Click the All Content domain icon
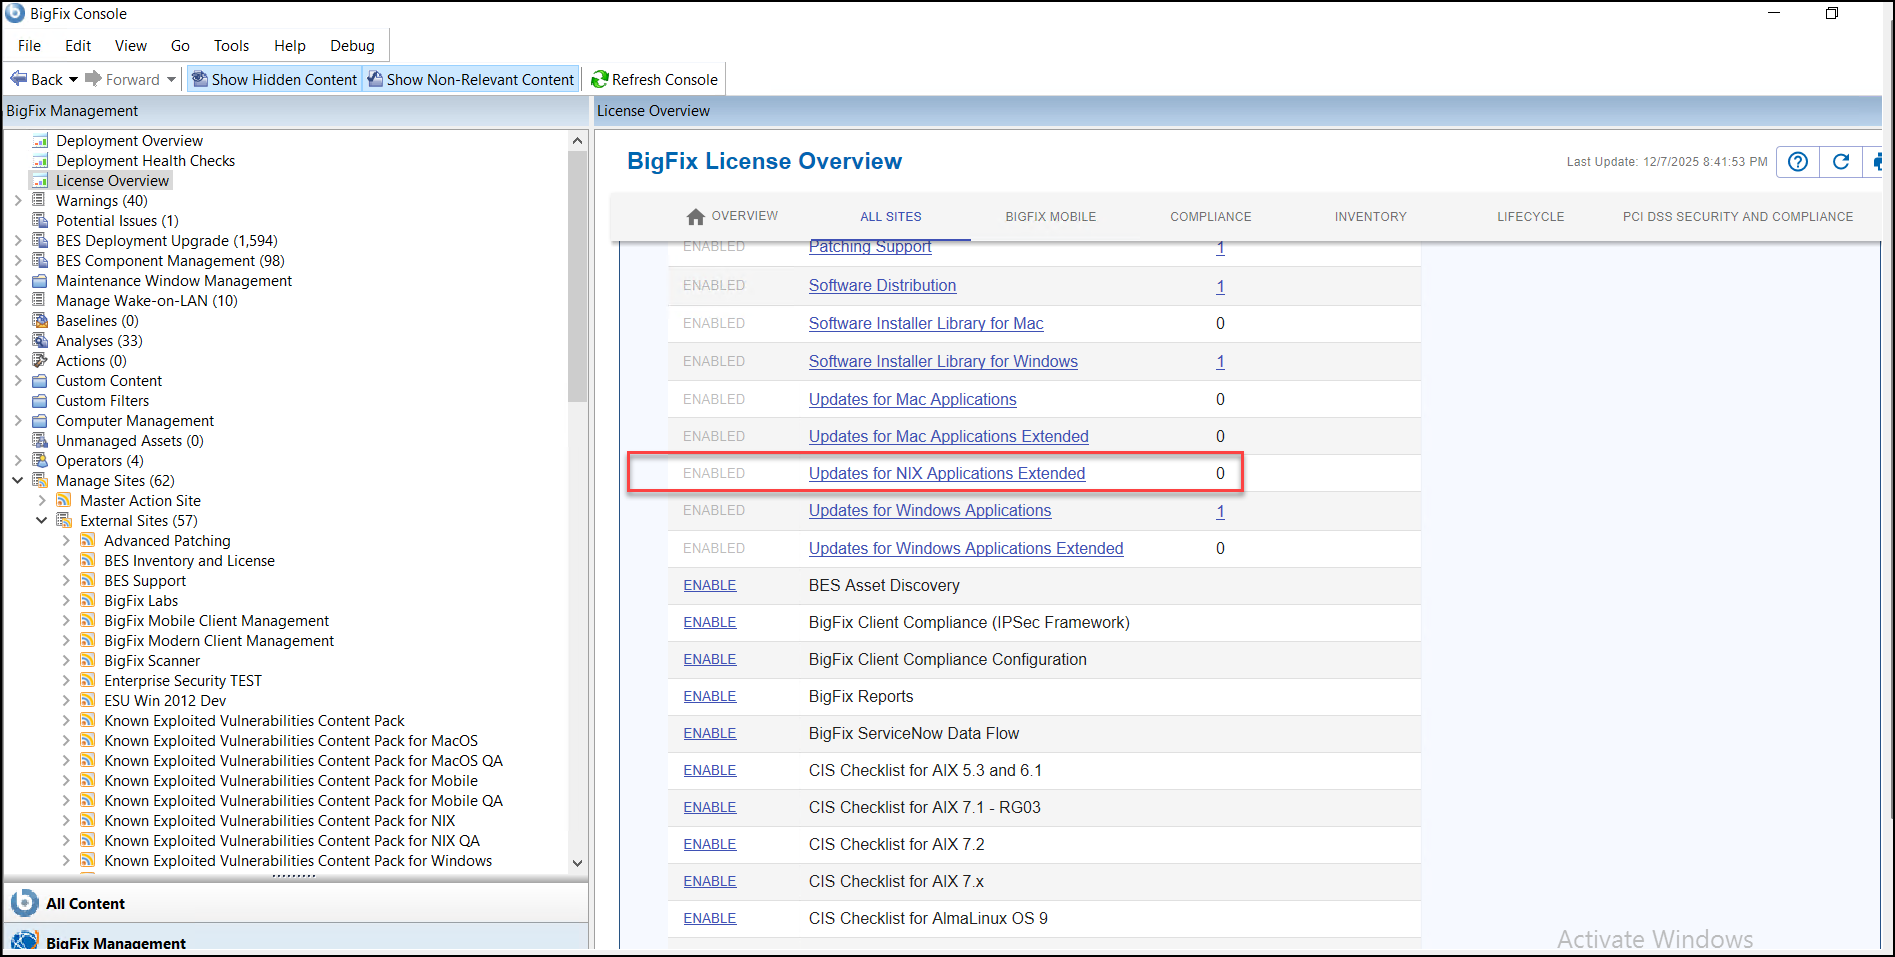Screen dimensions: 1895x957 point(24,903)
